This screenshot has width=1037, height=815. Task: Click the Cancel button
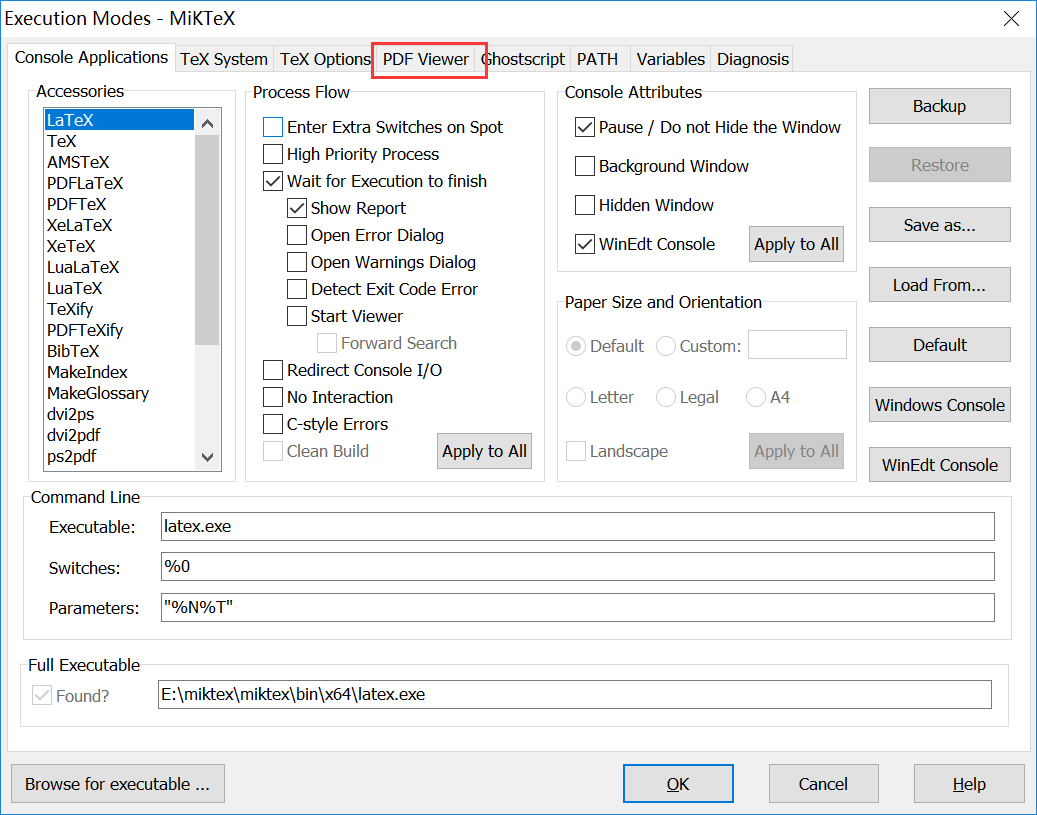coord(823,784)
